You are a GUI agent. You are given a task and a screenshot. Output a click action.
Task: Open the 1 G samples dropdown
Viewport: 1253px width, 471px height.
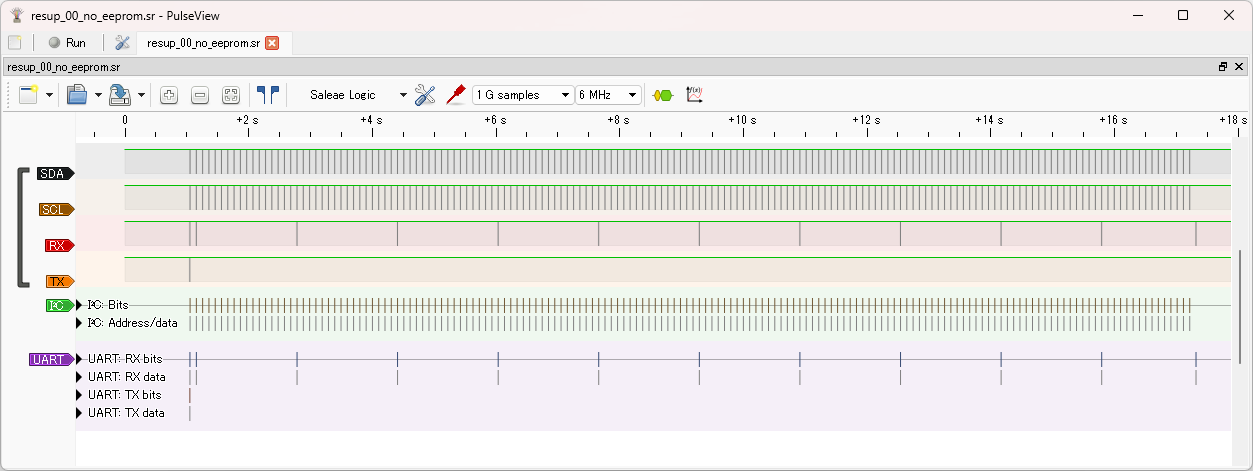pos(523,95)
